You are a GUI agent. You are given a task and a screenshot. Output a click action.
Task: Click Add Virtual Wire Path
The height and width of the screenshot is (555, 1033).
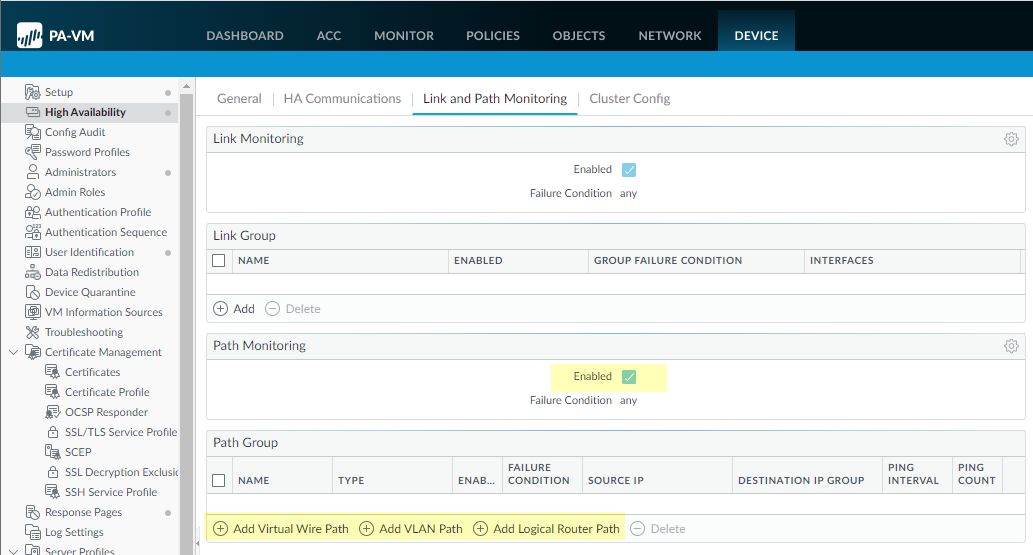[281, 529]
